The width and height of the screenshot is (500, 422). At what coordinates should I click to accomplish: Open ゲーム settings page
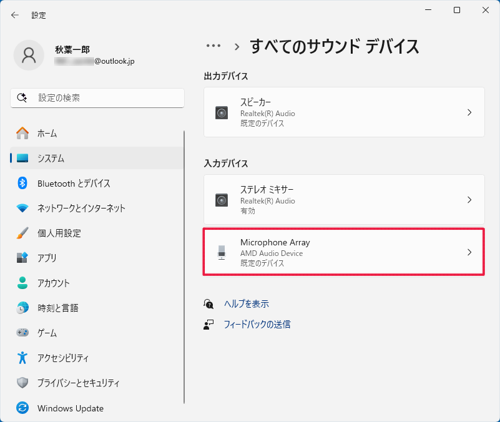pos(96,333)
